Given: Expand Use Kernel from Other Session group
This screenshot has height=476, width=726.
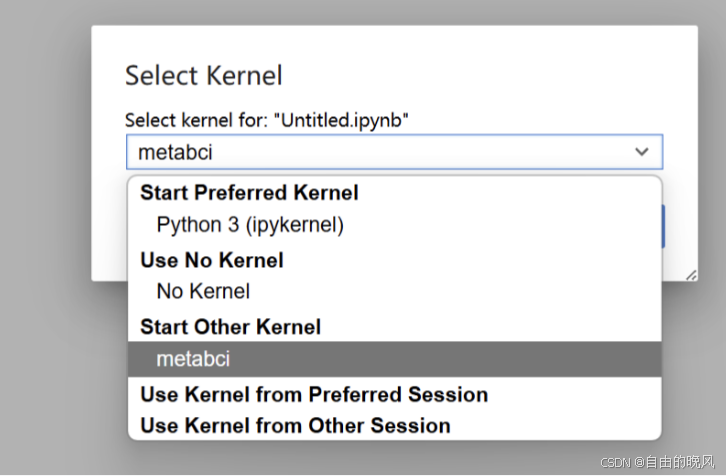Looking at the screenshot, I should [295, 426].
